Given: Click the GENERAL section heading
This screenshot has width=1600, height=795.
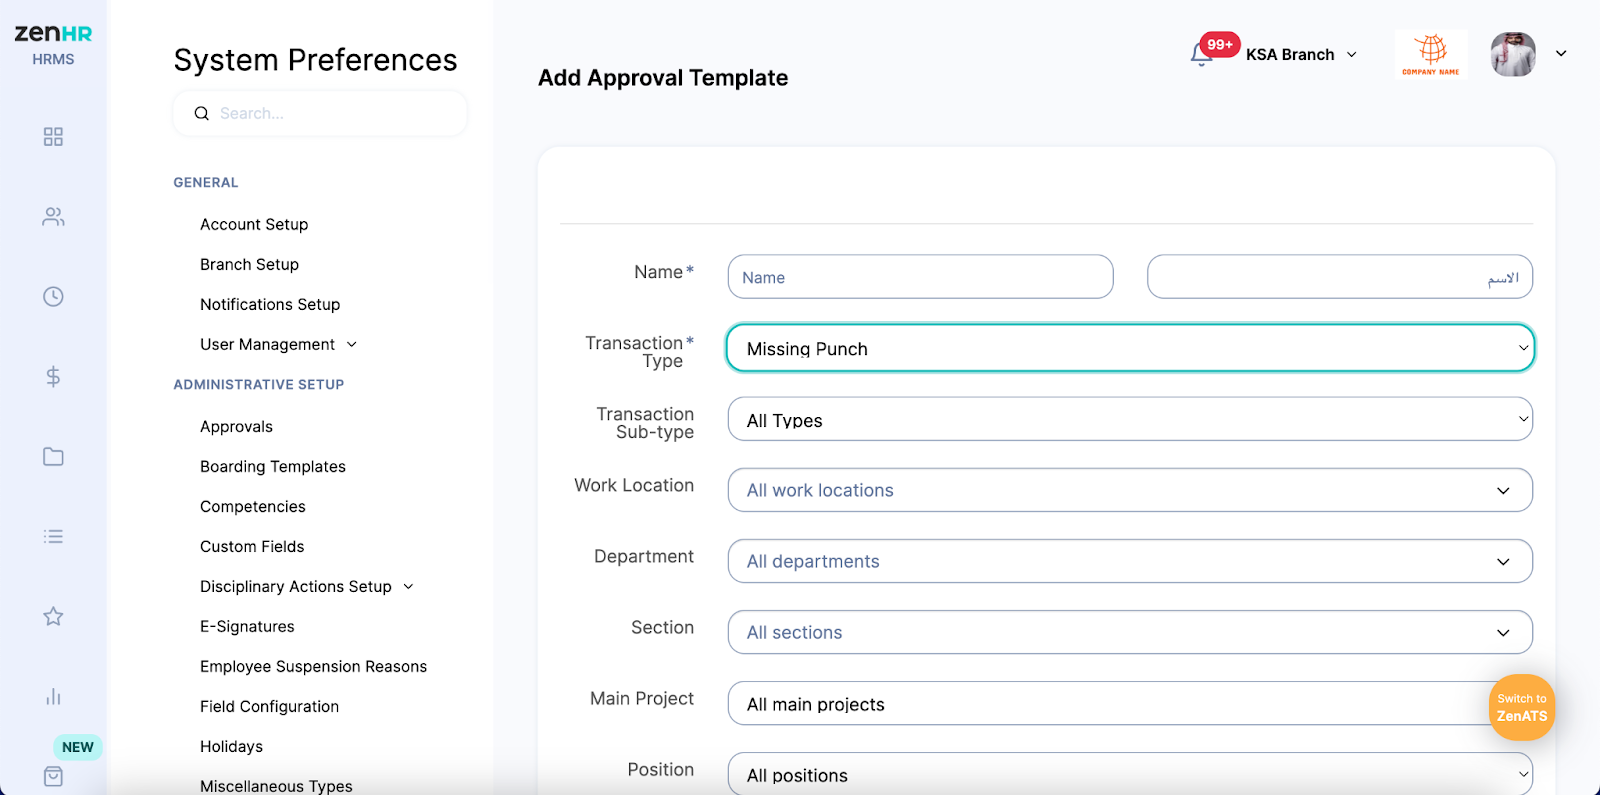Looking at the screenshot, I should coord(206,182).
